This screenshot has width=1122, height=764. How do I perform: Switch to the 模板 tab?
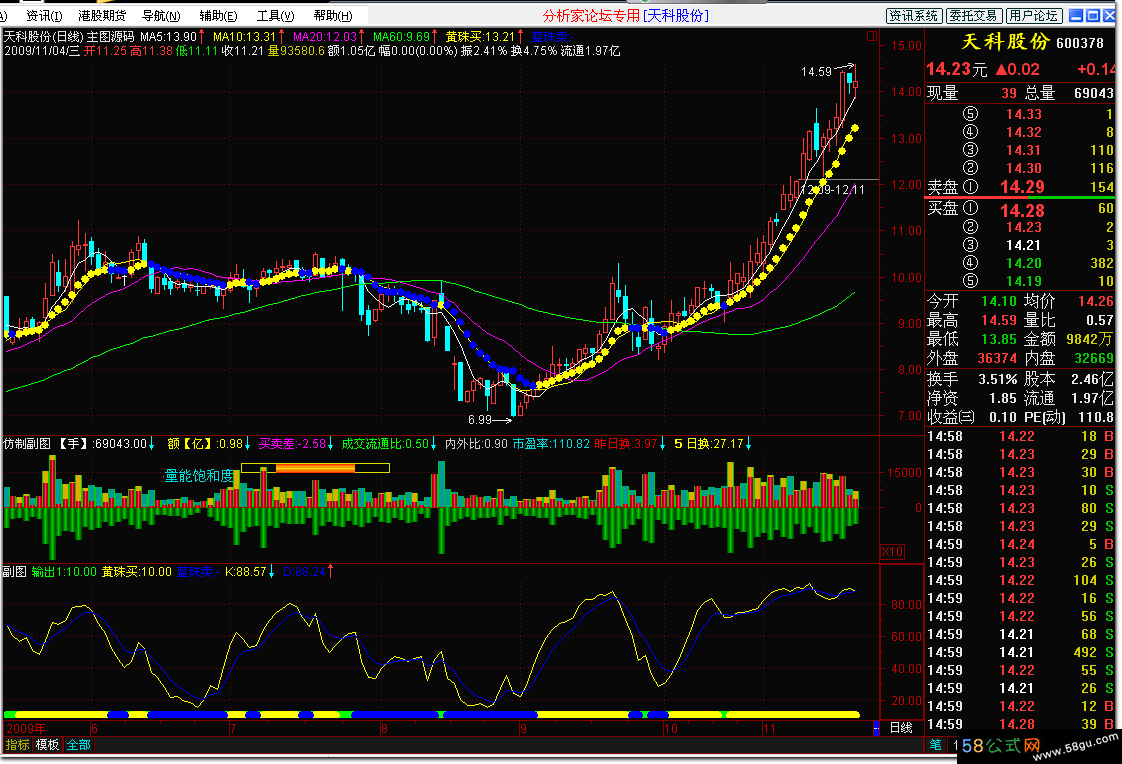point(47,745)
